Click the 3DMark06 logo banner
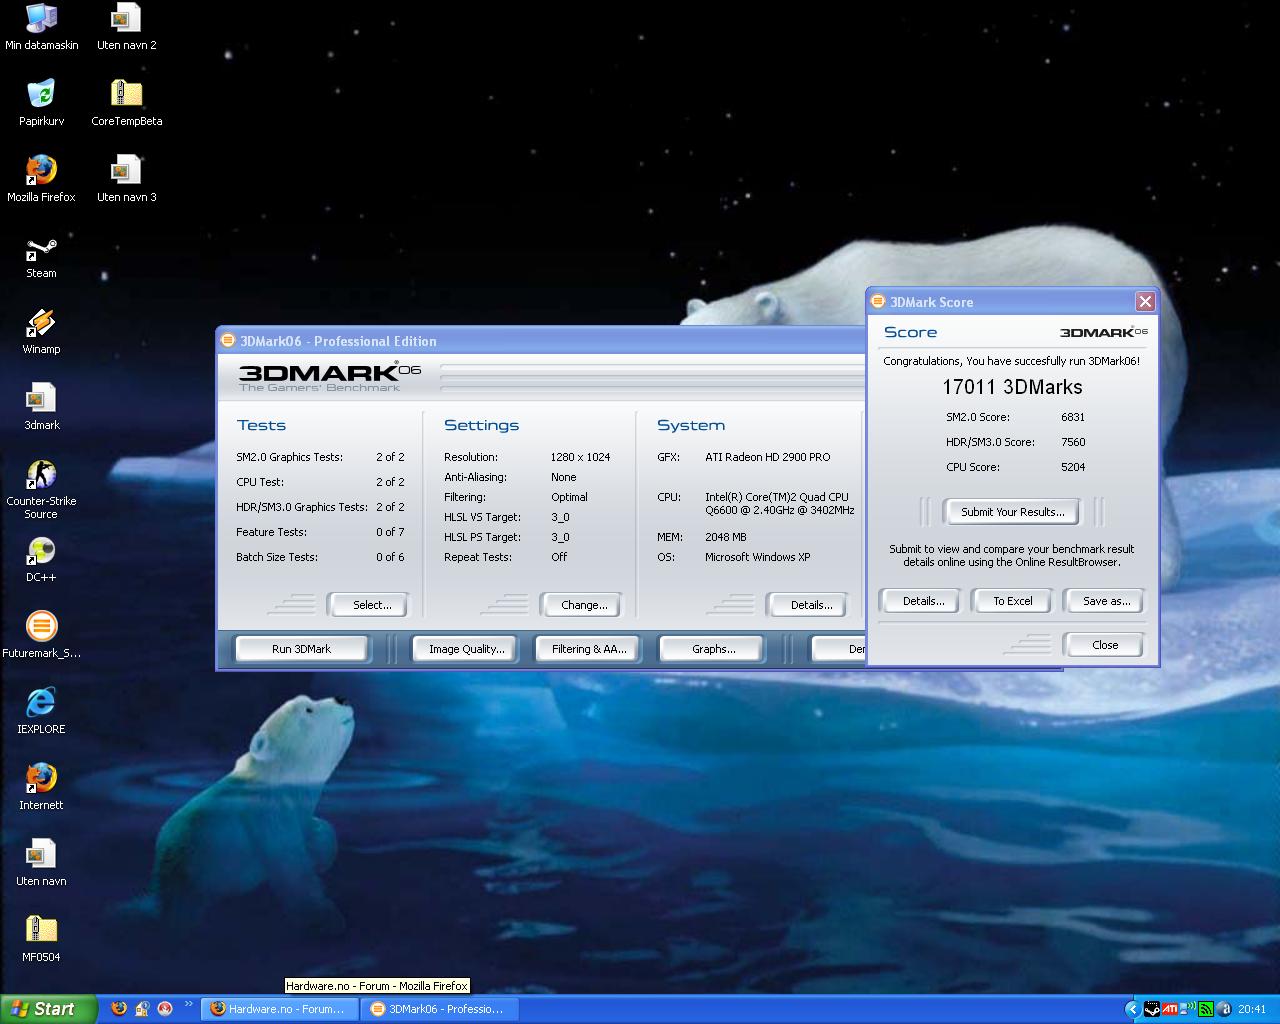 330,376
